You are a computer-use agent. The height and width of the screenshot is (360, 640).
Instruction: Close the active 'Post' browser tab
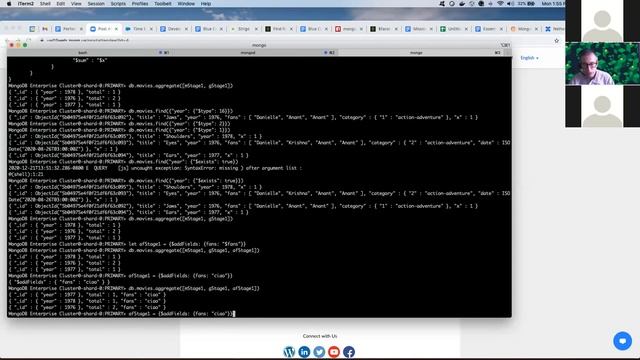[116, 29]
